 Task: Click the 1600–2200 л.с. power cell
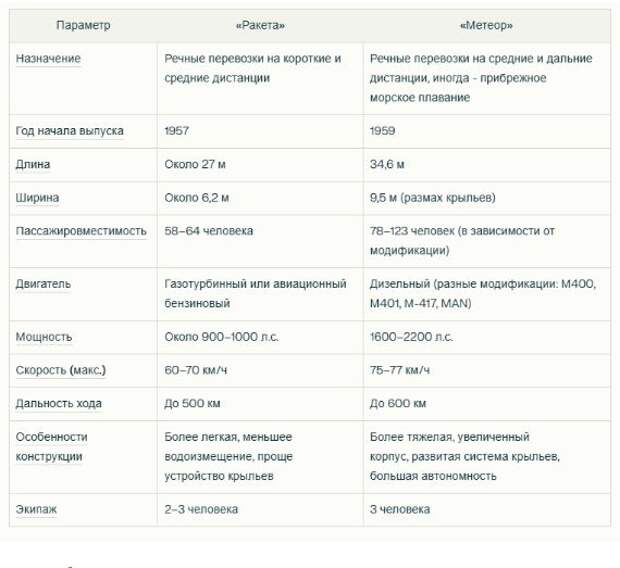tap(411, 337)
